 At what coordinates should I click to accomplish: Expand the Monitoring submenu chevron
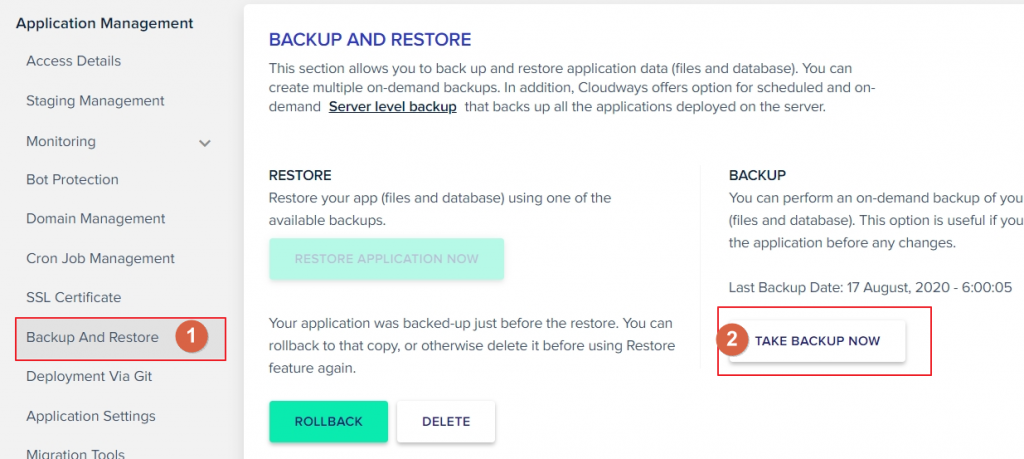pos(204,143)
